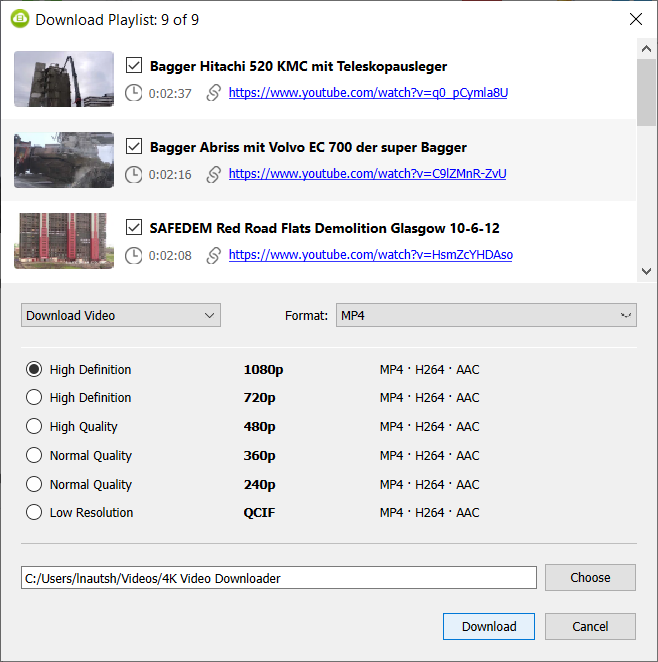658x662 pixels.
Task: Pick Normal Quality 360p option
Action: [34, 456]
